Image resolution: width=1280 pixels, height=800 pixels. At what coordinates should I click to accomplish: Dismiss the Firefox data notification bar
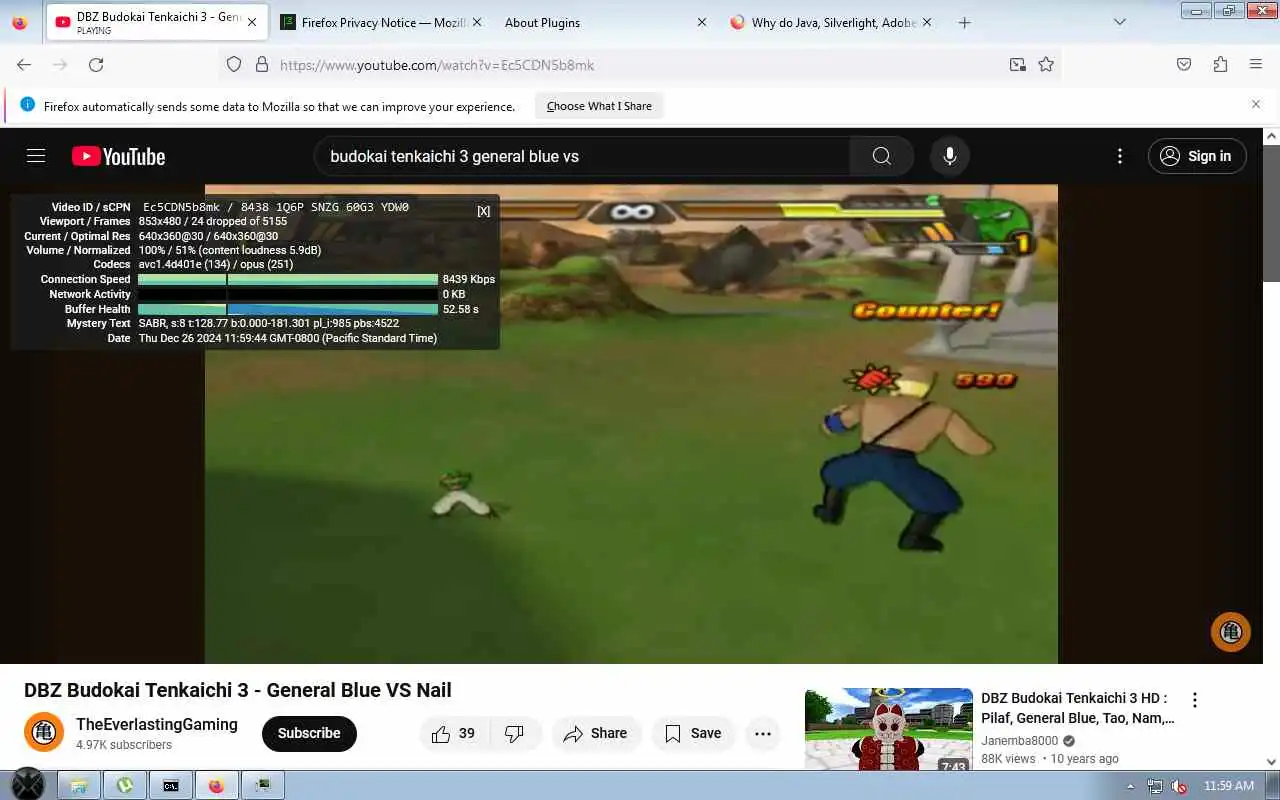coord(1256,104)
